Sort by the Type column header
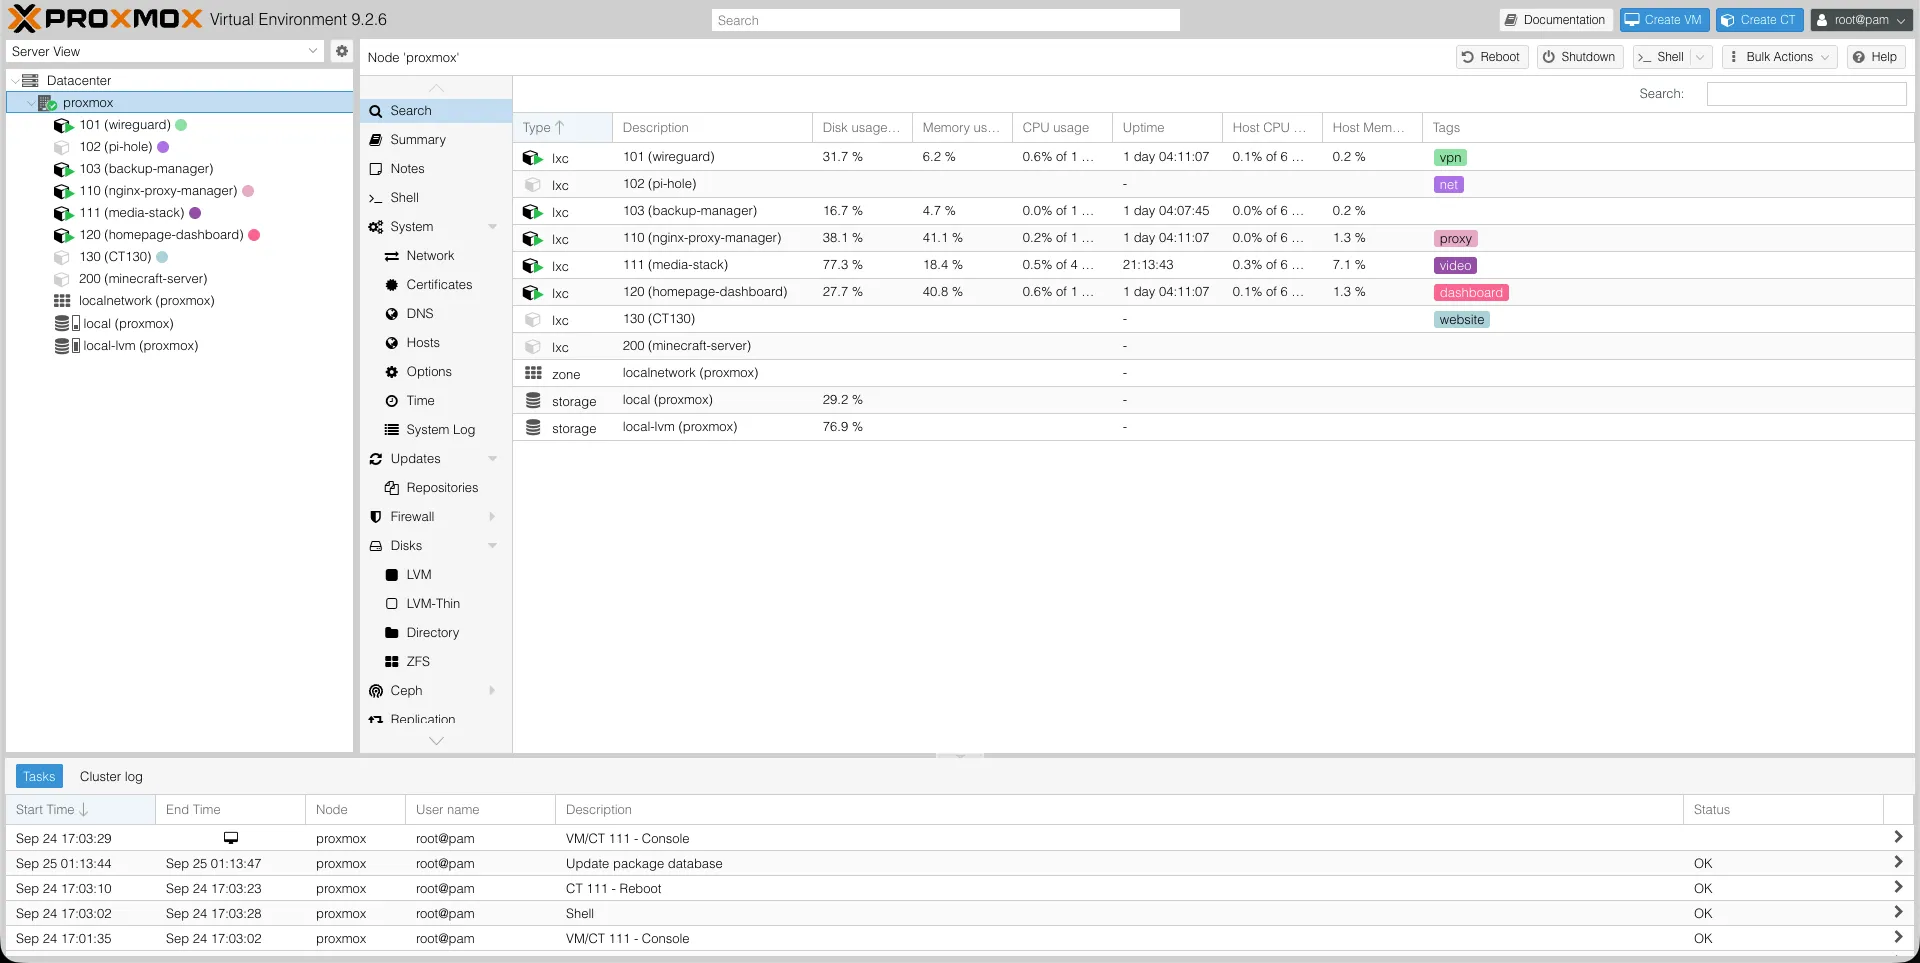 point(562,128)
